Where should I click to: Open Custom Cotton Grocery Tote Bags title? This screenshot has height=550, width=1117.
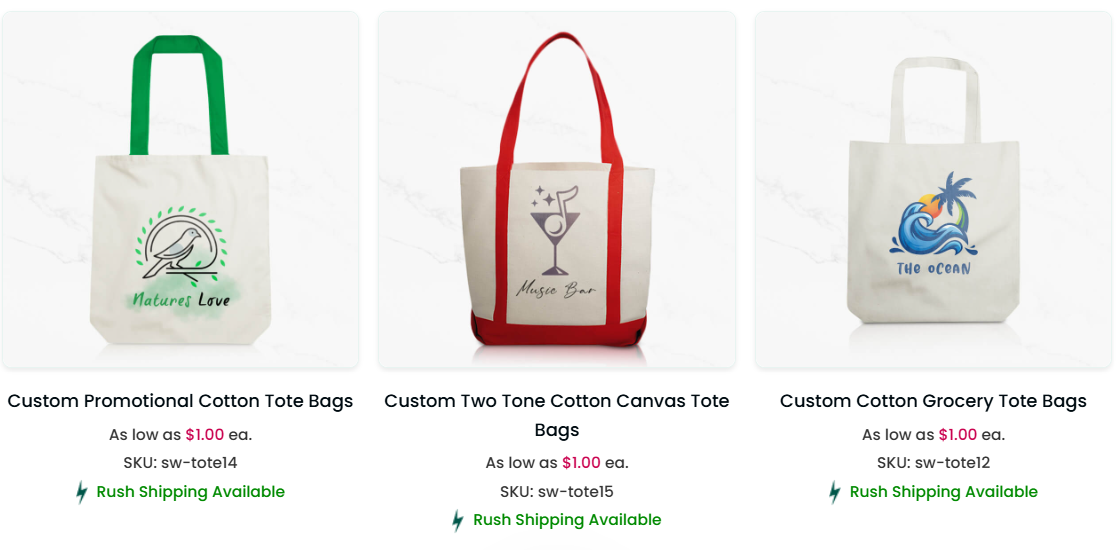[933, 401]
